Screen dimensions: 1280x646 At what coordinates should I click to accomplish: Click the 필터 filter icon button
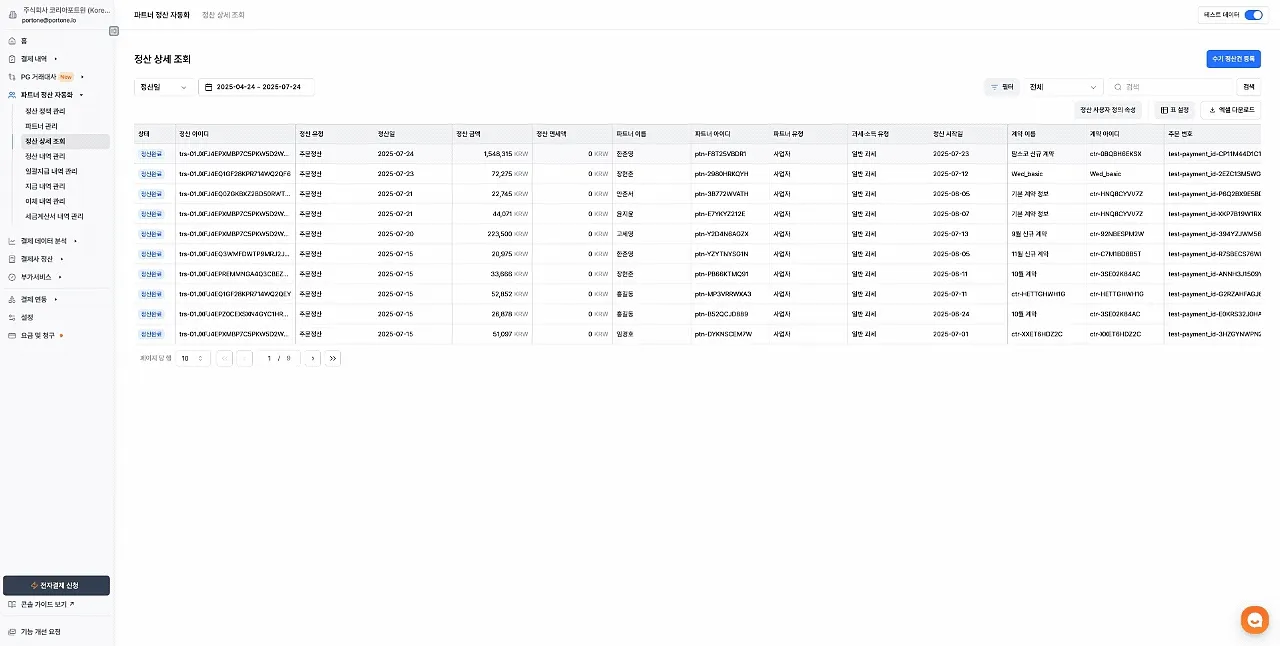1002,87
